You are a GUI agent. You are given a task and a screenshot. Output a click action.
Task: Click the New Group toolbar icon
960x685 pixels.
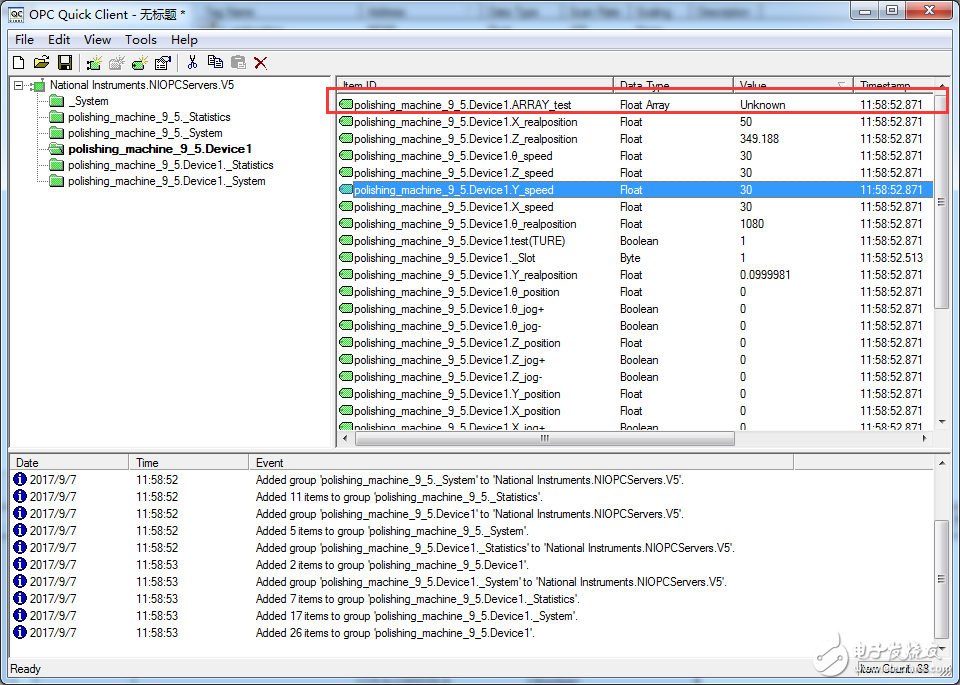[x=117, y=62]
